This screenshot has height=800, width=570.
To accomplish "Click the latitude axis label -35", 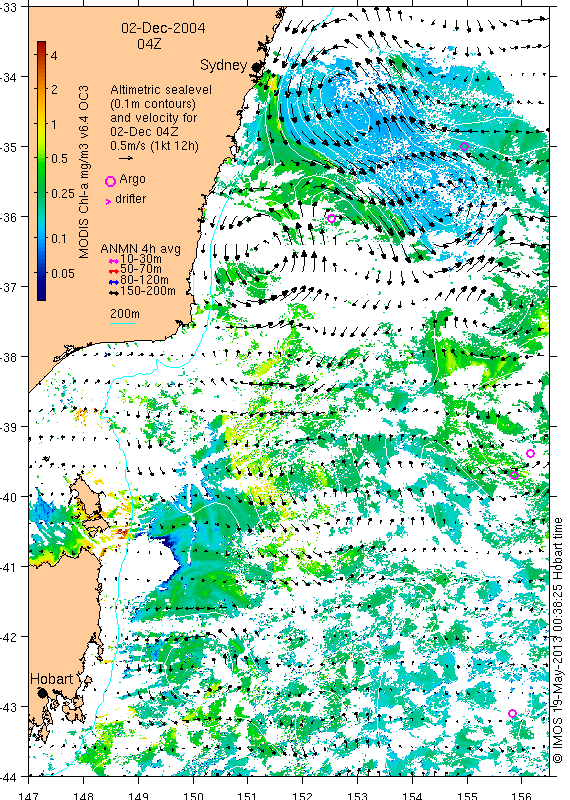I will click(x=9, y=147).
